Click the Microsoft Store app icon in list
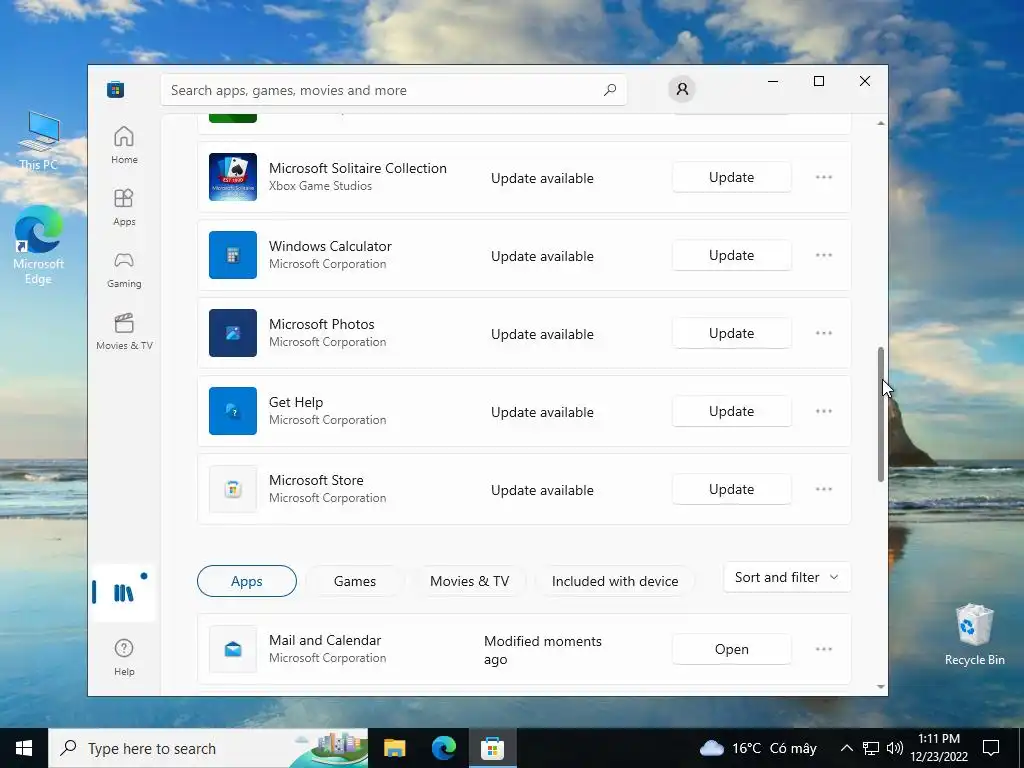This screenshot has width=1024, height=768. 232,489
